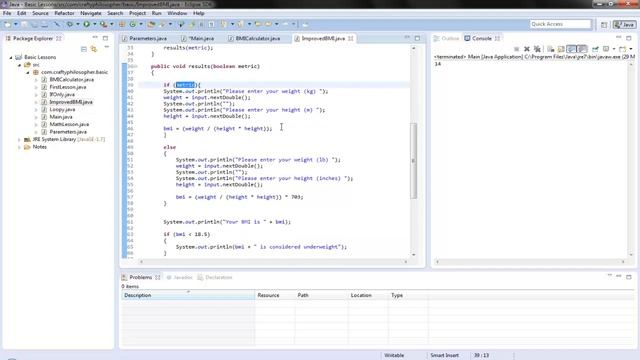Close the ImprovedBMI.java editor tab
The image size is (640, 360).
[351, 38]
